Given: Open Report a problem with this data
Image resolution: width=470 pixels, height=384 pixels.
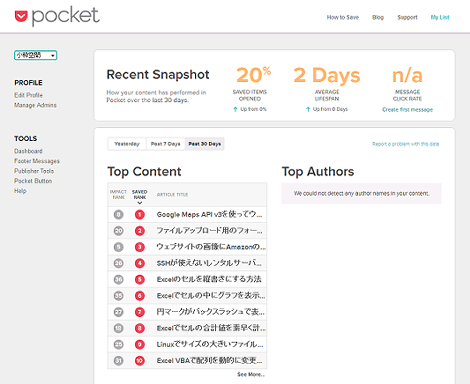Looking at the screenshot, I should tap(406, 144).
